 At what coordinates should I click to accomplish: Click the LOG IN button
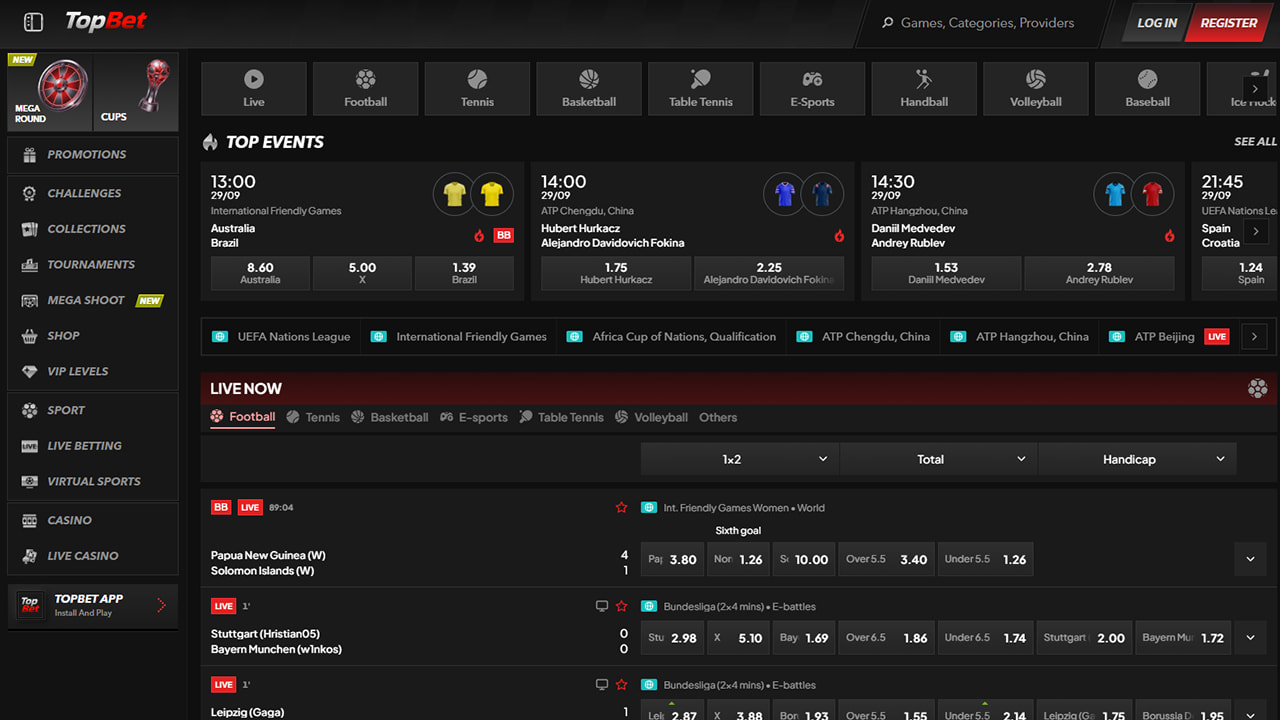[x=1157, y=23]
